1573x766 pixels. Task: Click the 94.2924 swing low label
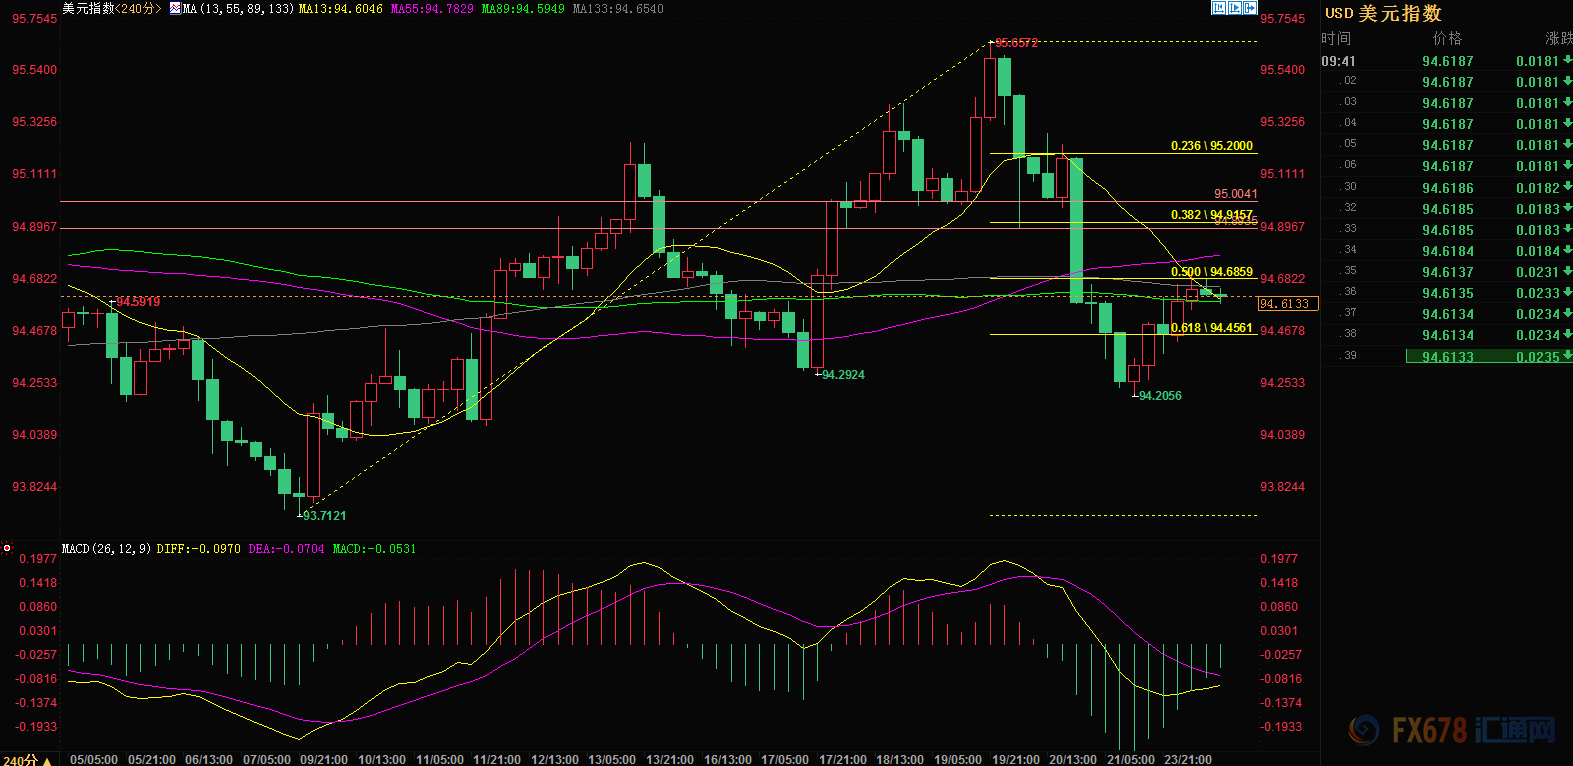coord(843,375)
